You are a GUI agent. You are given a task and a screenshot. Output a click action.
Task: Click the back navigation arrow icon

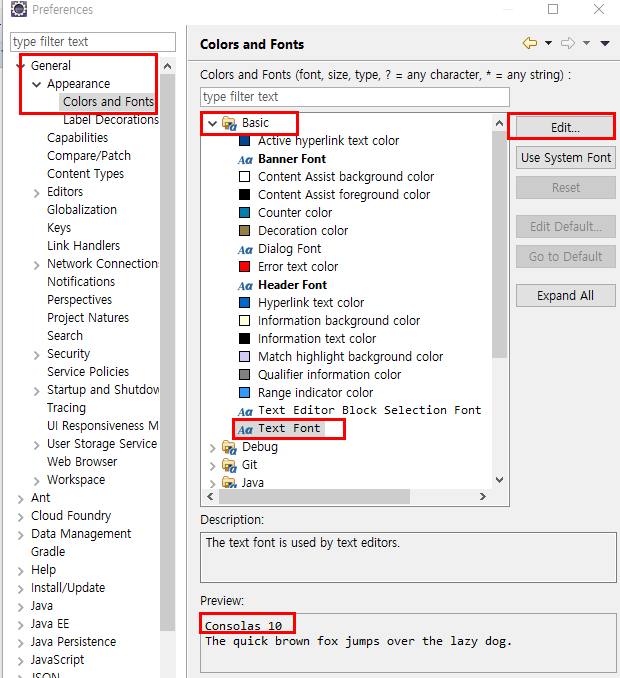click(x=530, y=43)
